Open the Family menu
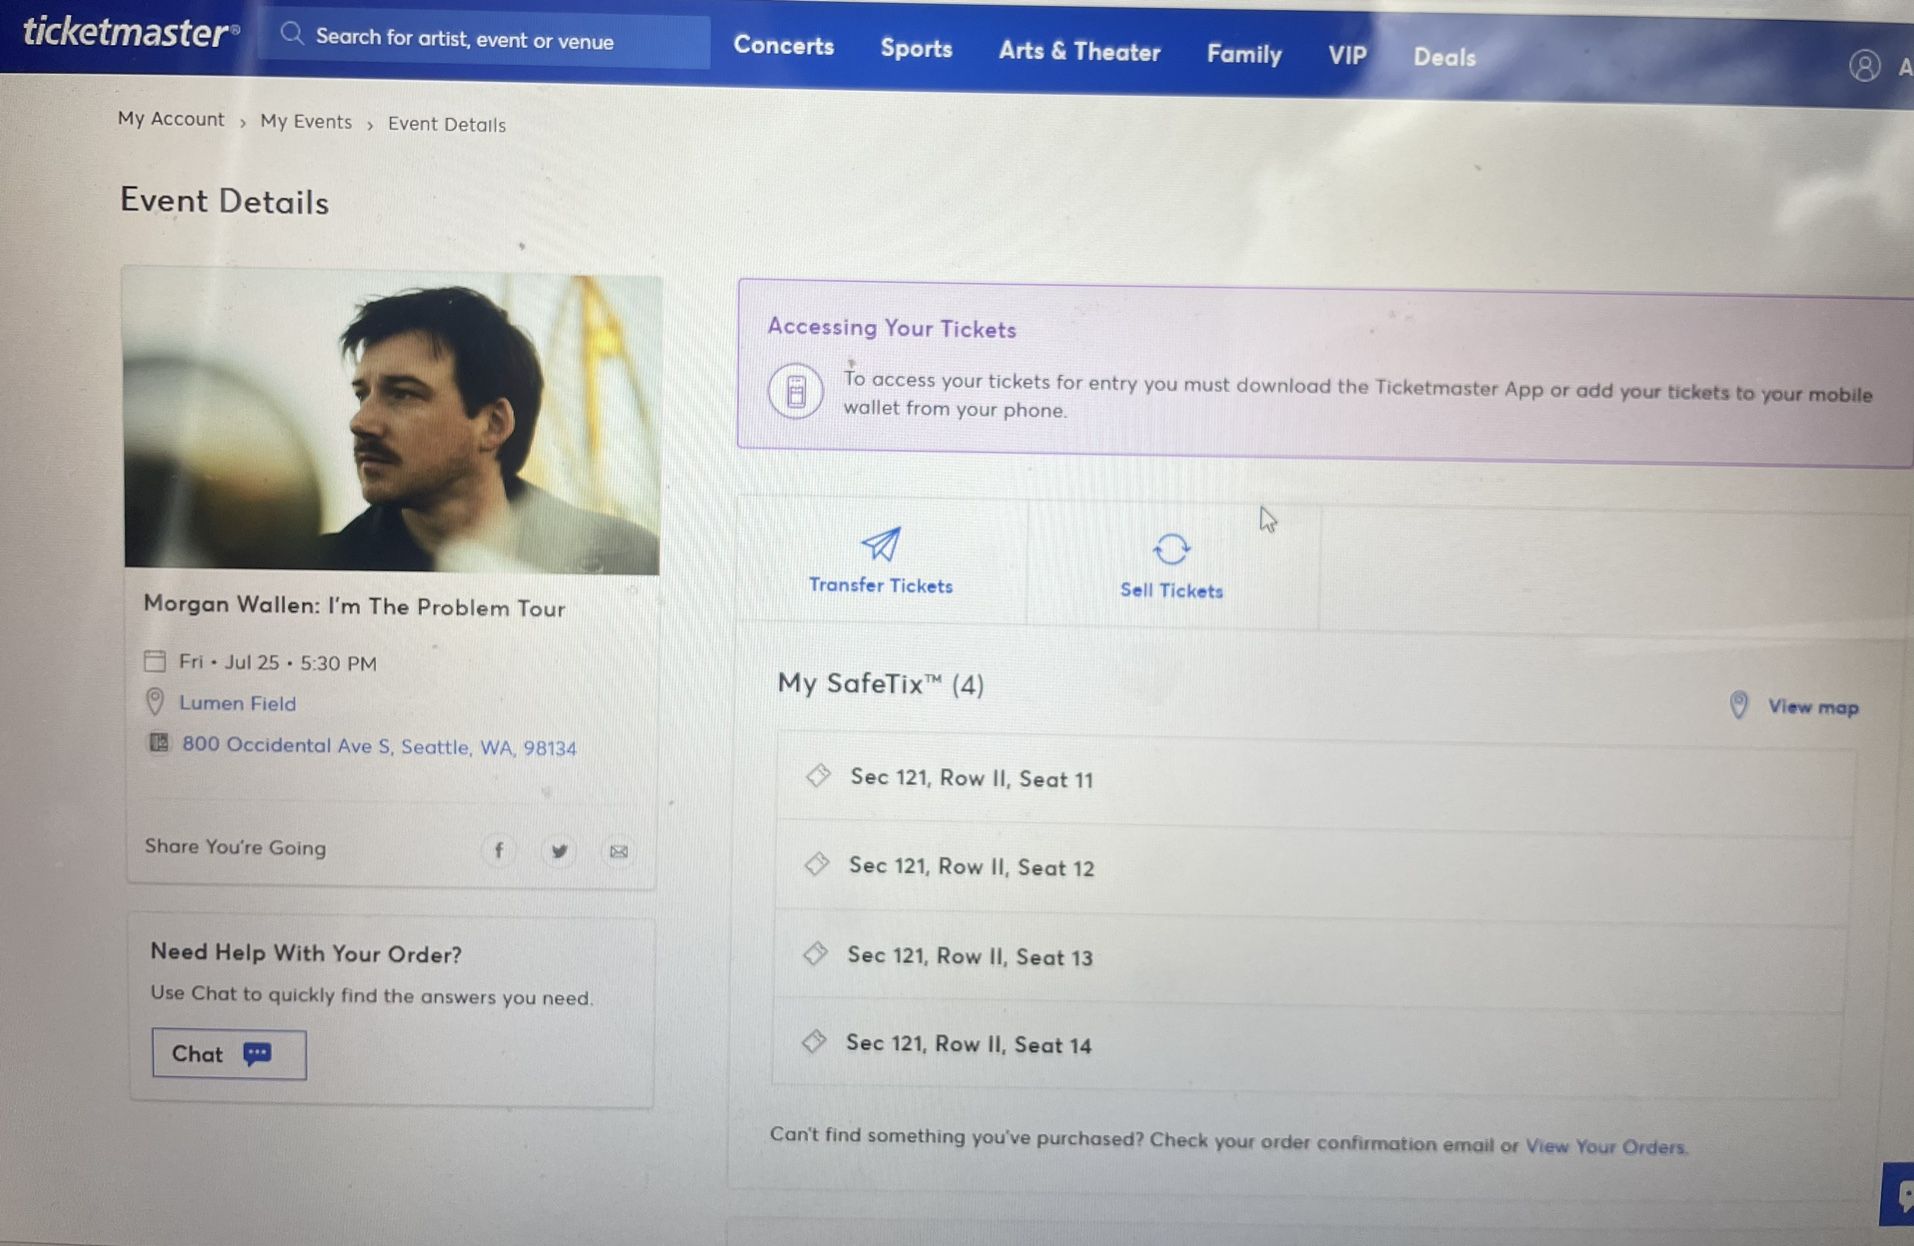The image size is (1914, 1246). pos(1244,54)
